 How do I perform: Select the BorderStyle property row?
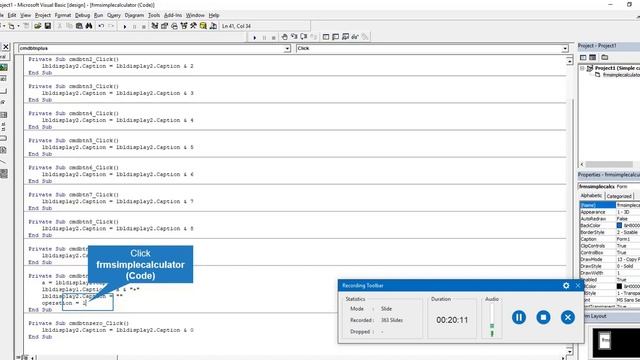click(610, 232)
